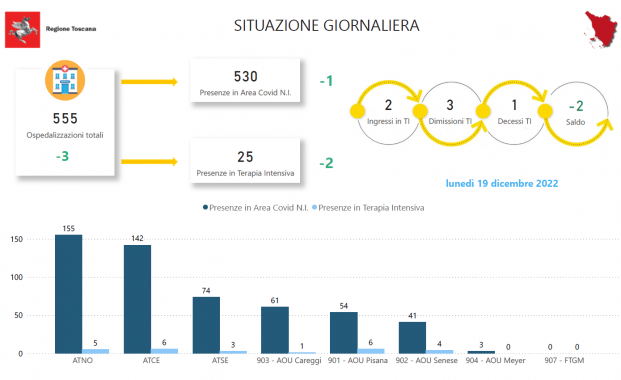Image resolution: width=621 pixels, height=380 pixels.
Task: Click 'Ospedalizzazioni totali' caption
Action: coord(65,135)
